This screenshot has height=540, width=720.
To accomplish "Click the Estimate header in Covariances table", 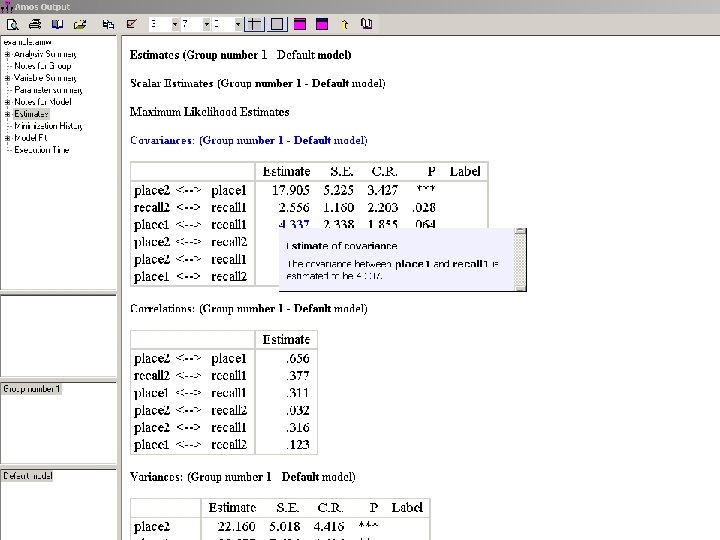I will (x=286, y=172).
